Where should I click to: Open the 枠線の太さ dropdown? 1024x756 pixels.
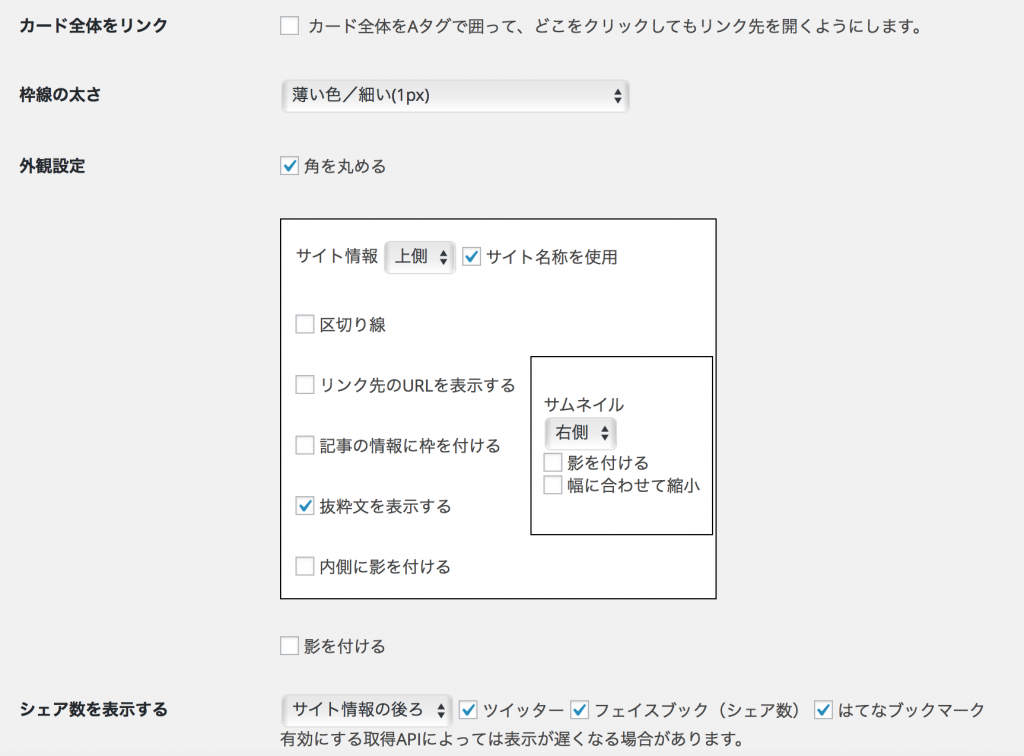[454, 96]
